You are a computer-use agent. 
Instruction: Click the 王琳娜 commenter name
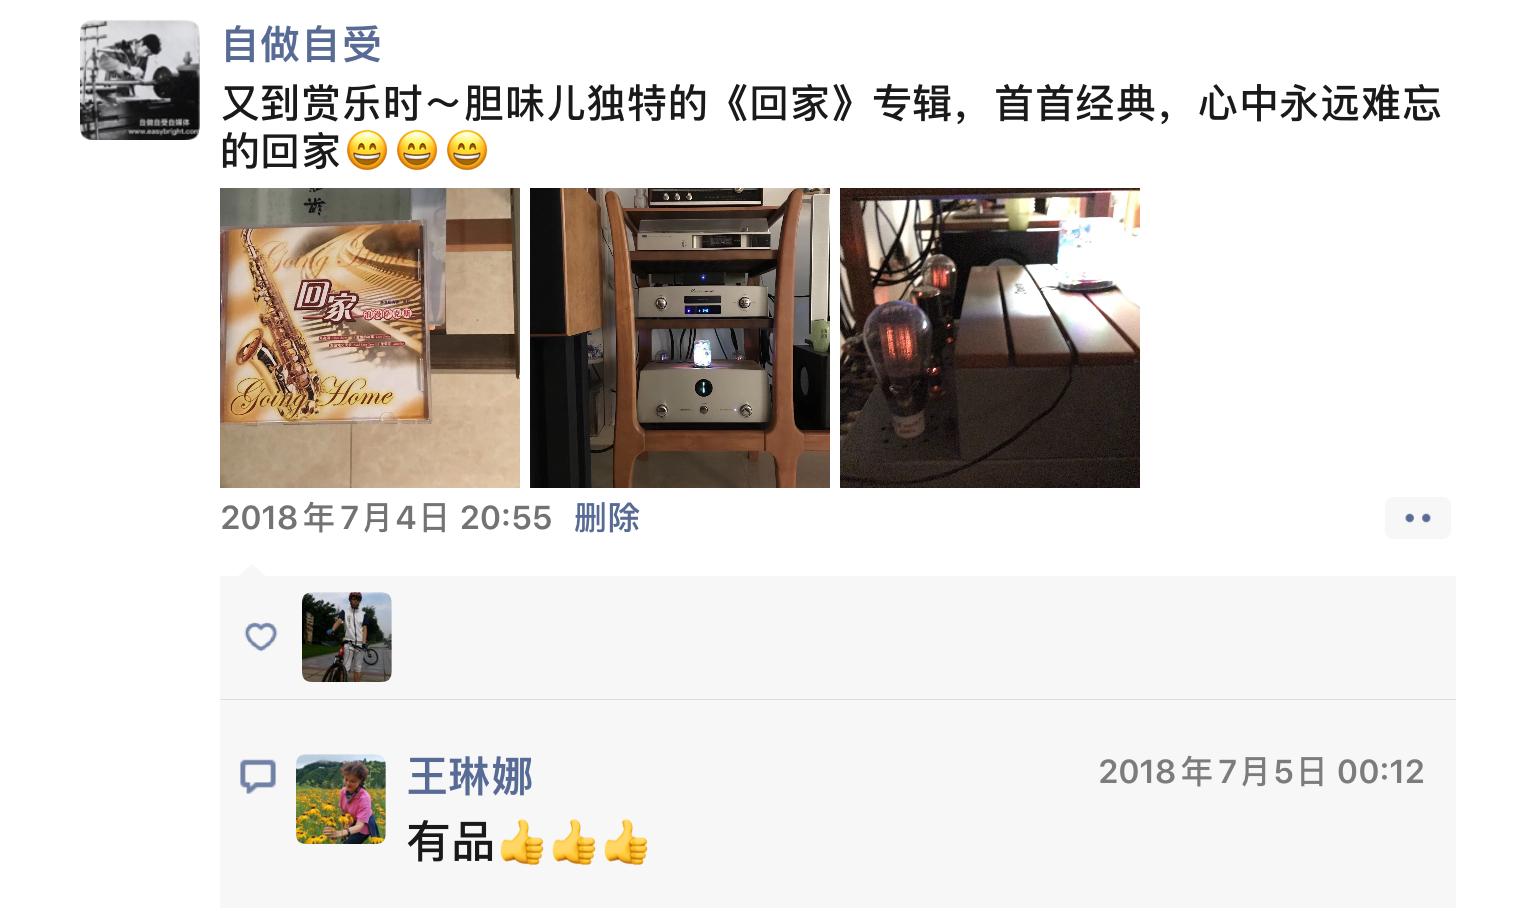[x=470, y=776]
